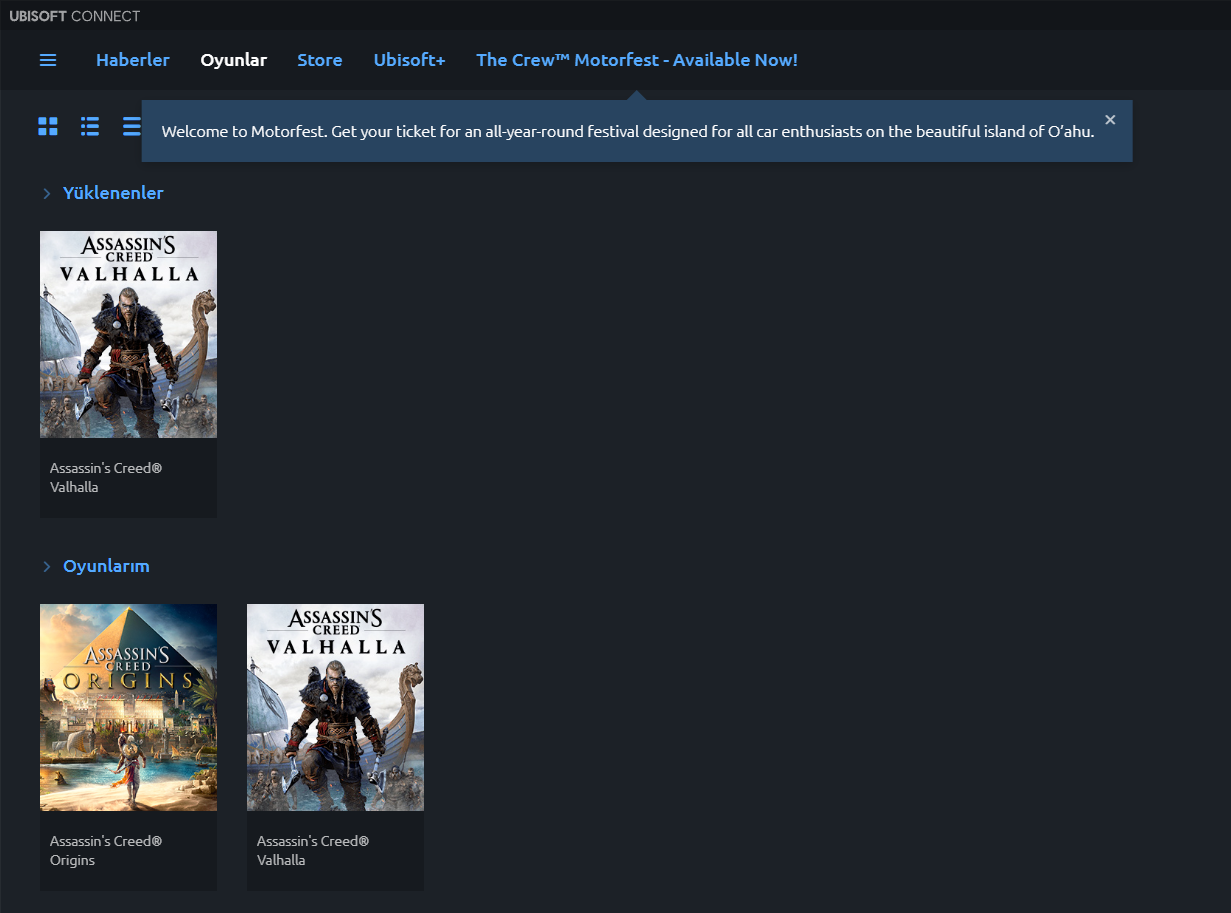Click Assassin's Creed Valhalla title under Oyunlarım
1231x913 pixels.
coord(313,851)
